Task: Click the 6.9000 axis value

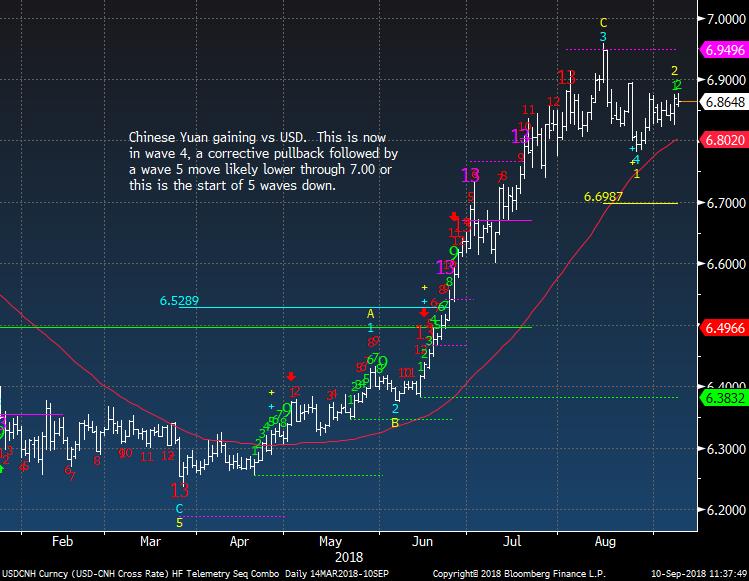Action: [725, 80]
